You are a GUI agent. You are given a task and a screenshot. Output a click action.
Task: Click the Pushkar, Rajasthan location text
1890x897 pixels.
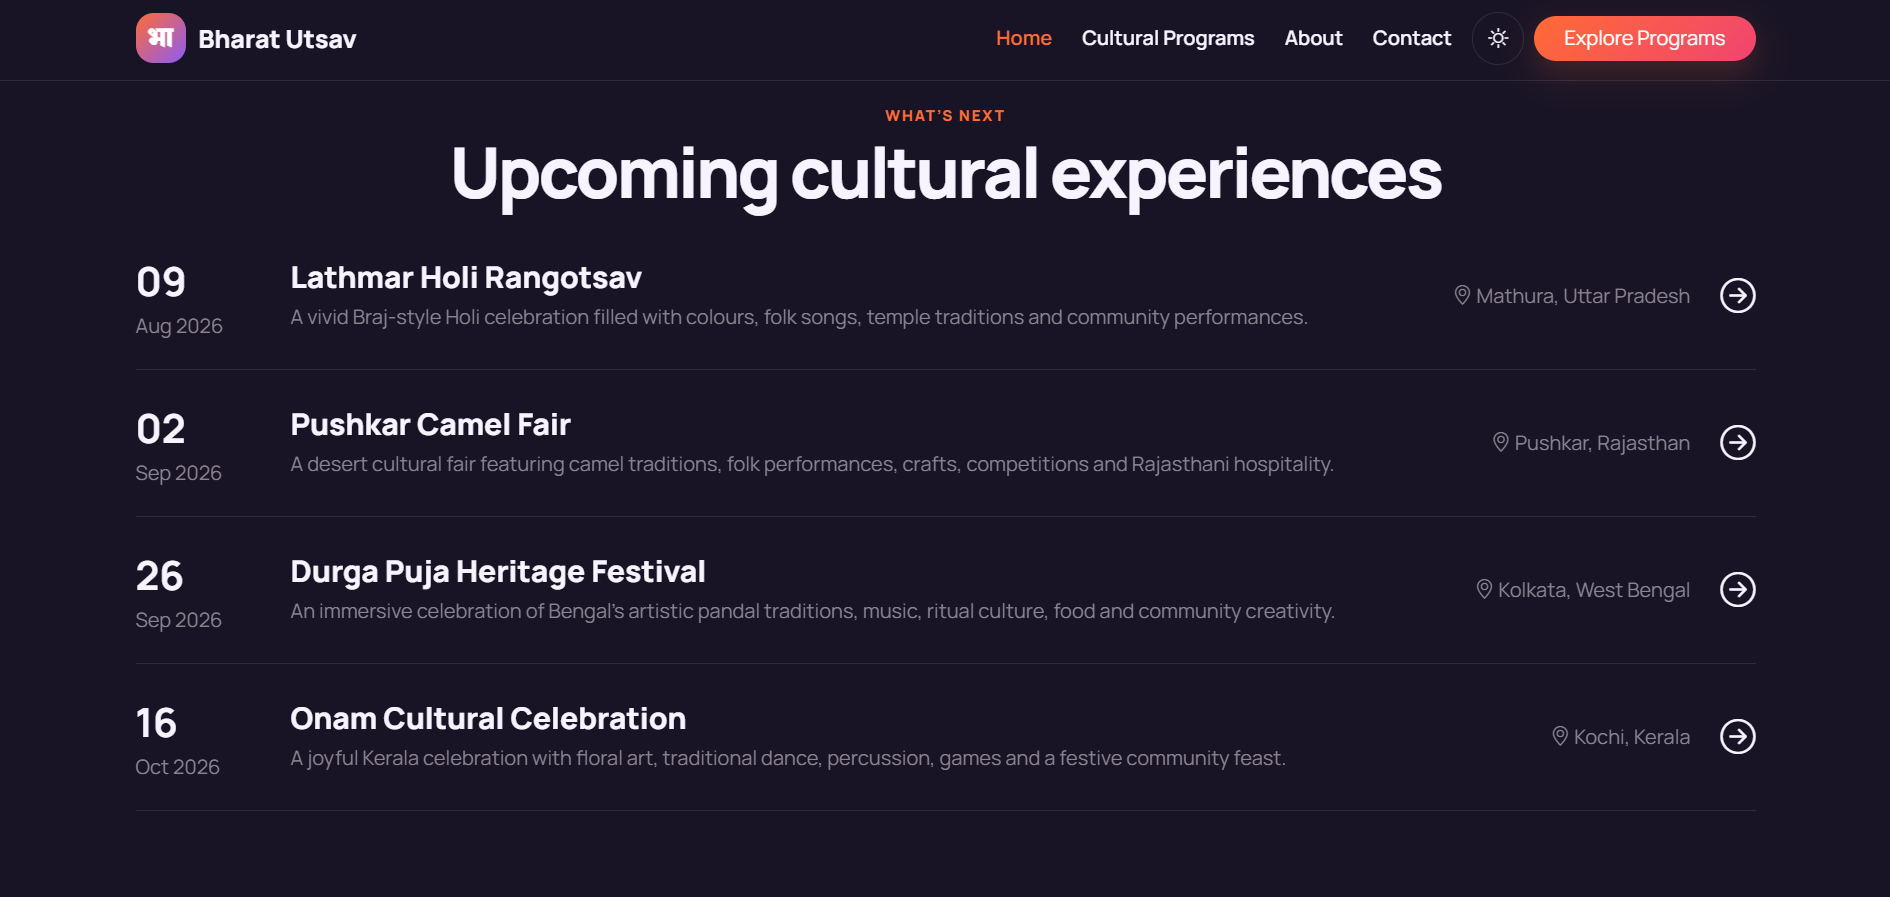[x=1602, y=443]
